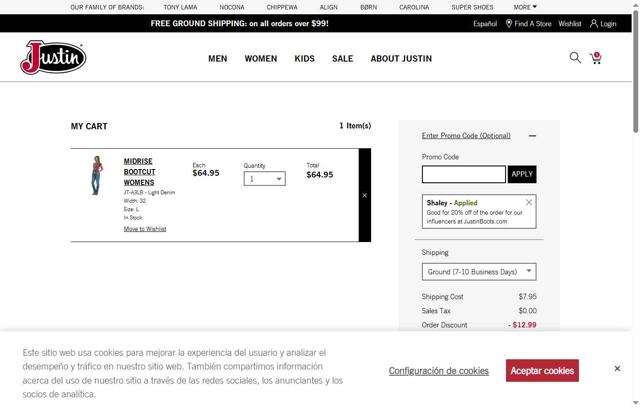The image size is (640, 408).
Task: Click the Sales Tax value $0.00
Action: 527,310
